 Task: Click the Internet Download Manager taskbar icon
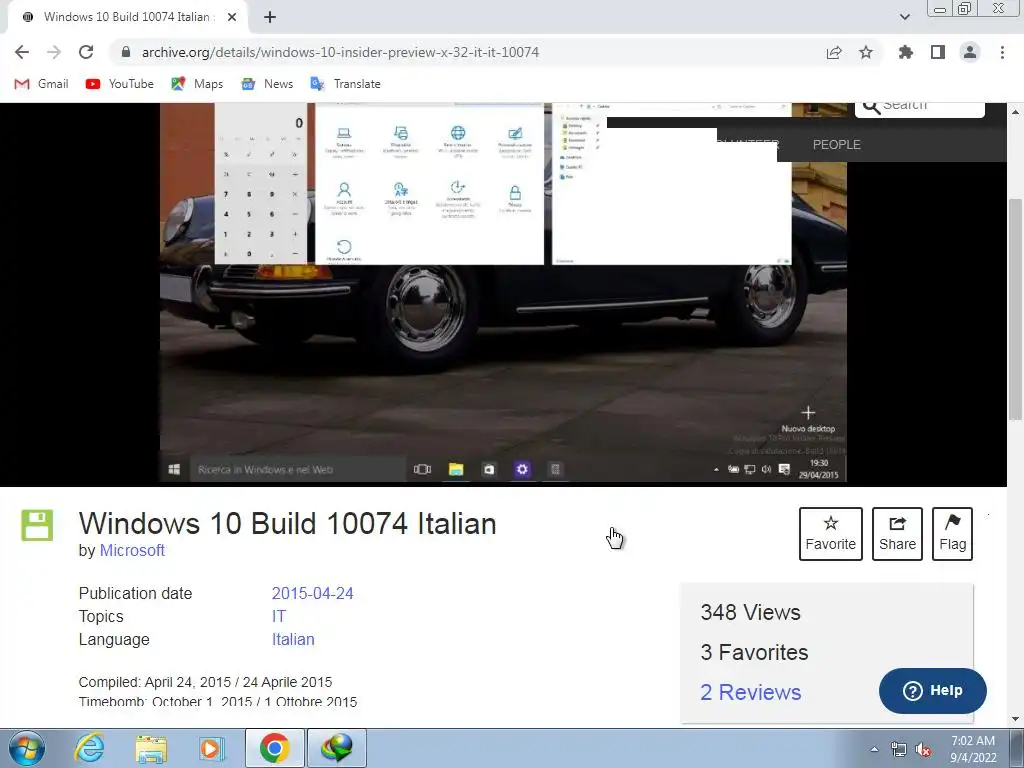click(x=336, y=748)
